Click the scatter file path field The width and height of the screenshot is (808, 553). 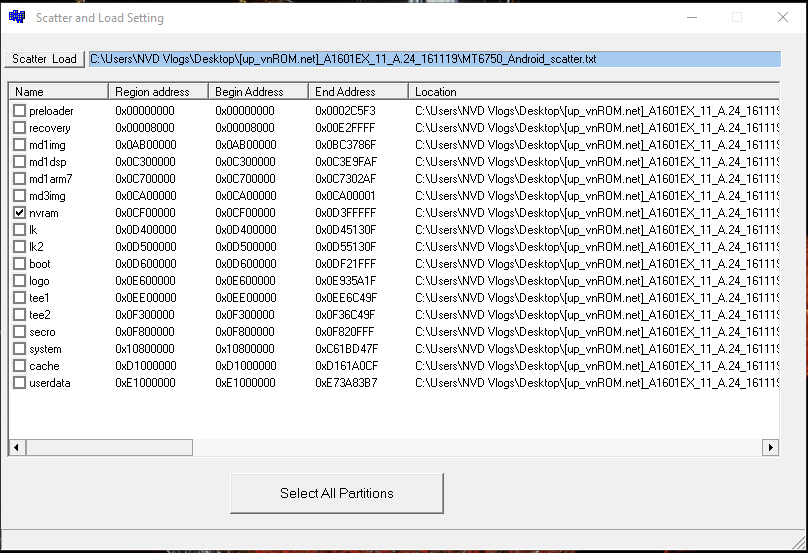point(432,59)
